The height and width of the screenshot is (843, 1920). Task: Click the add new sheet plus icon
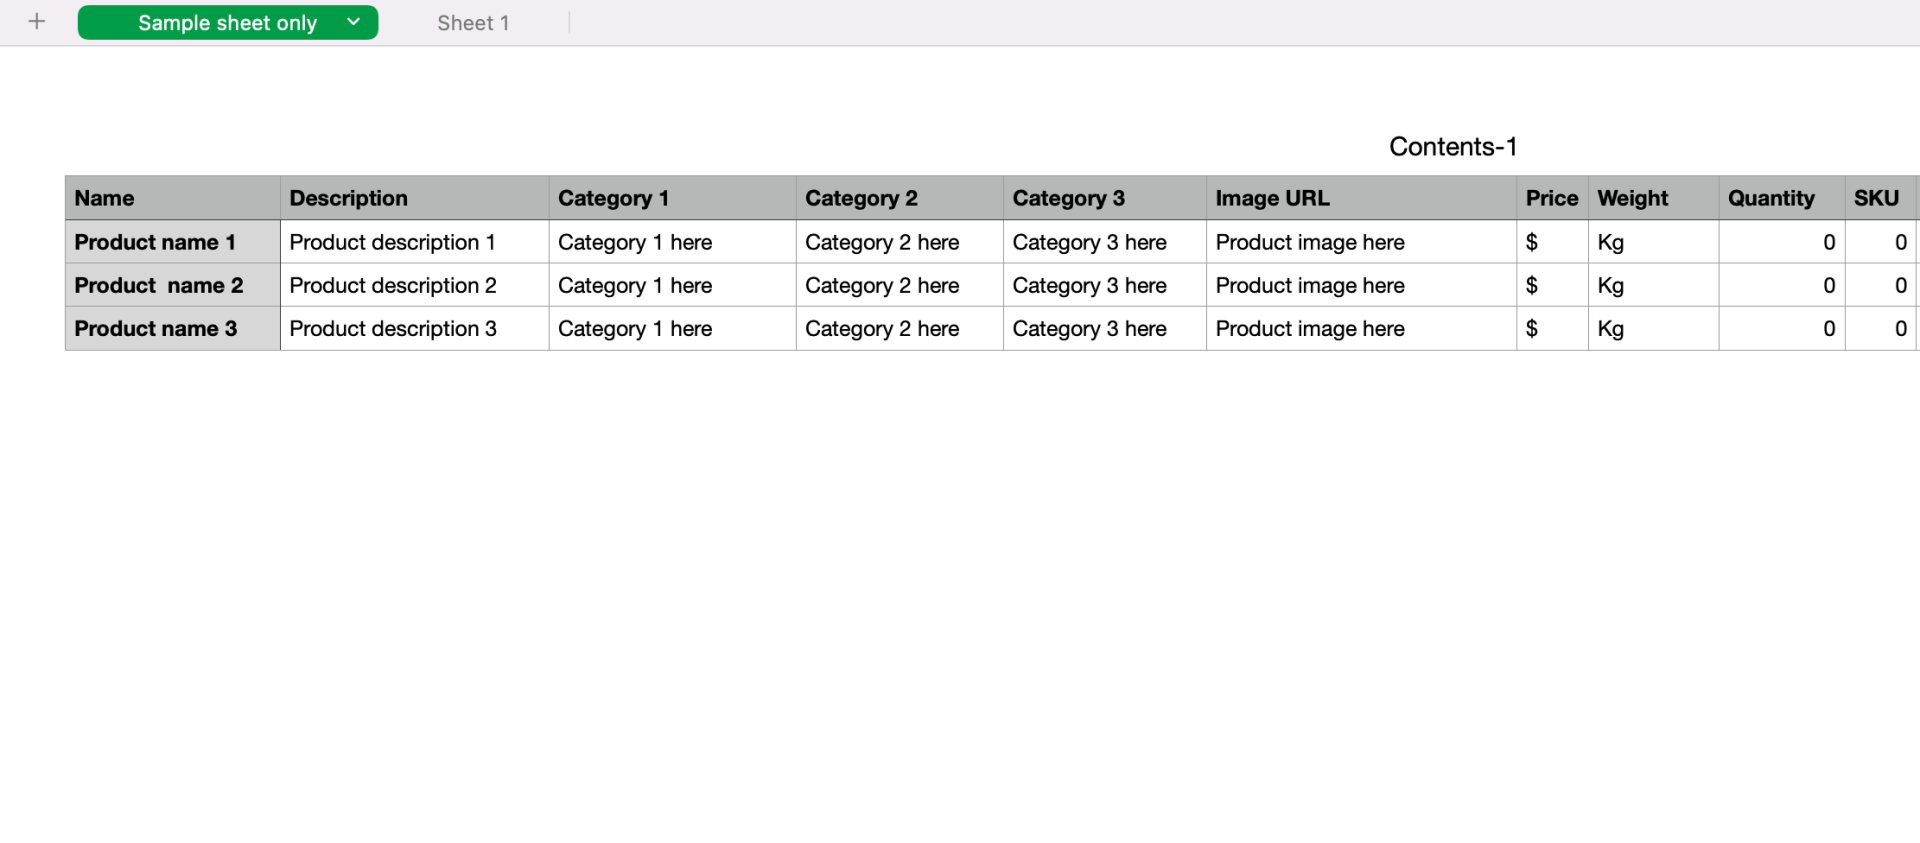(37, 22)
